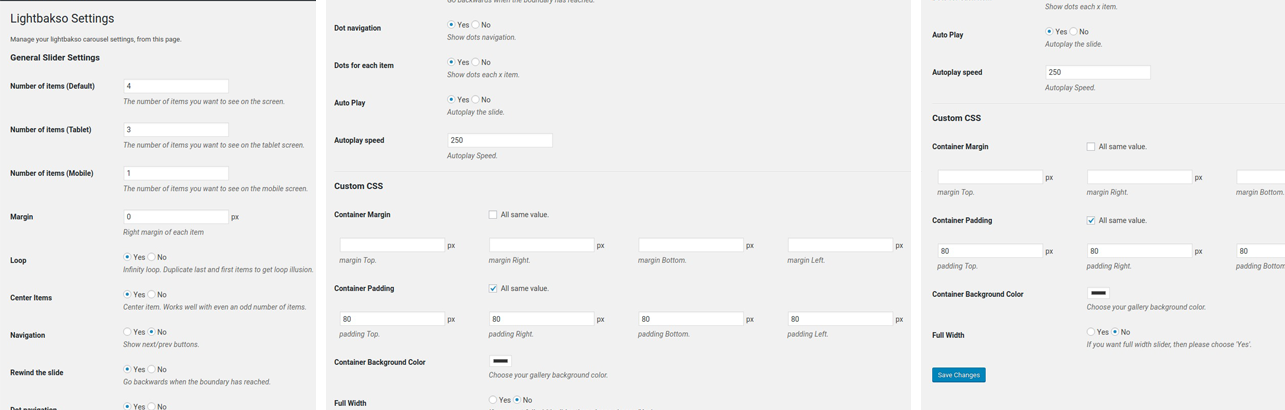Select Full Width Yes above Save Changes

click(1091, 332)
